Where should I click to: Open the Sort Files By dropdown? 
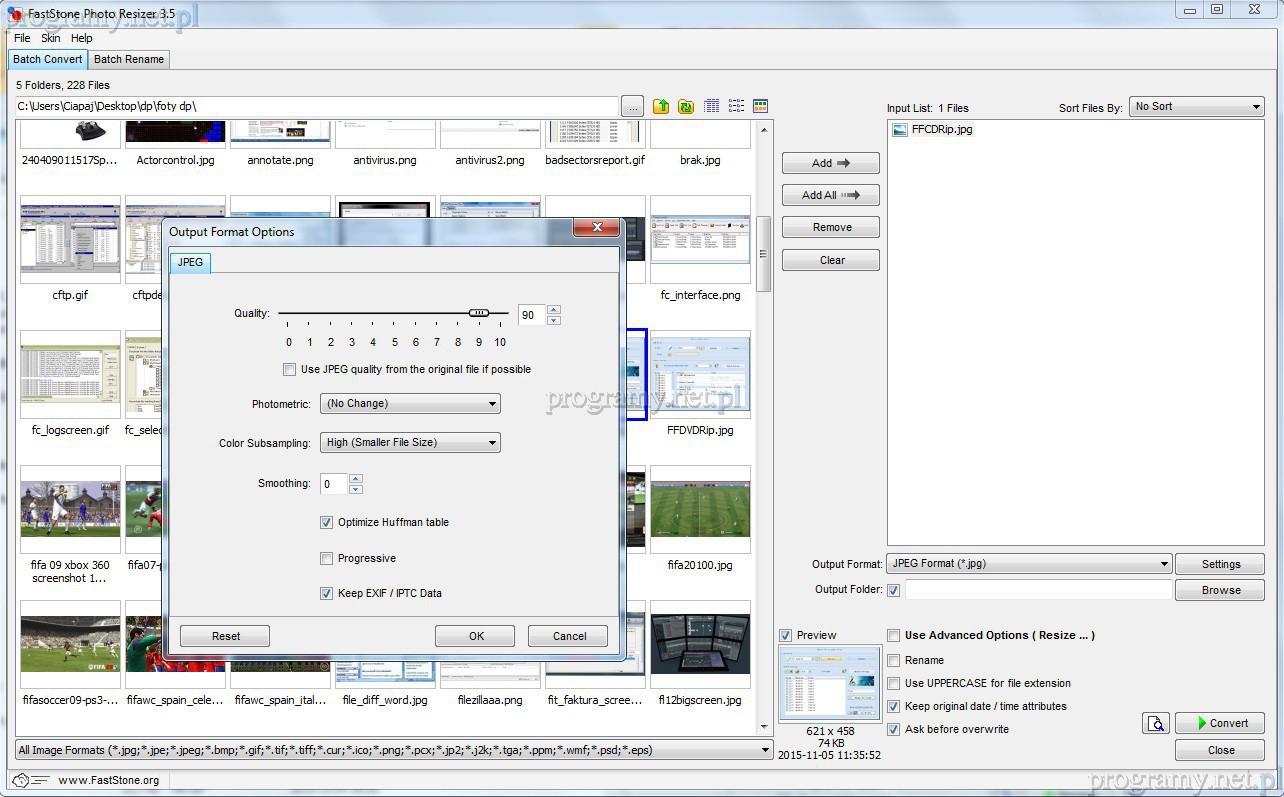pyautogui.click(x=1197, y=107)
